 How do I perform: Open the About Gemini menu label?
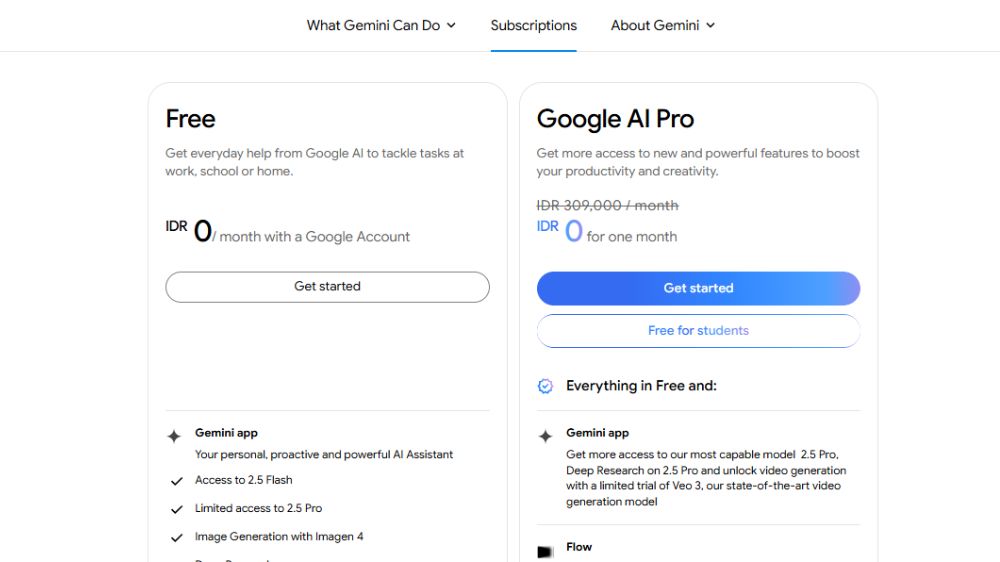tap(655, 25)
